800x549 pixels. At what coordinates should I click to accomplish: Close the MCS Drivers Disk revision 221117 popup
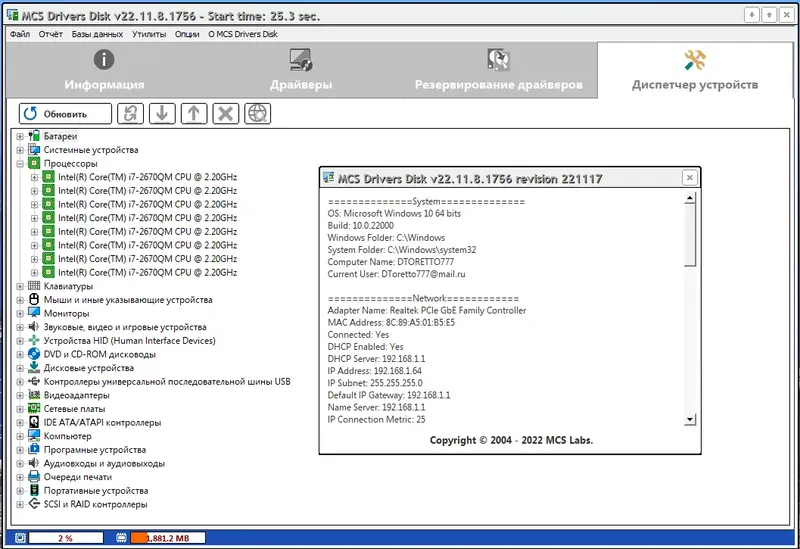689,178
